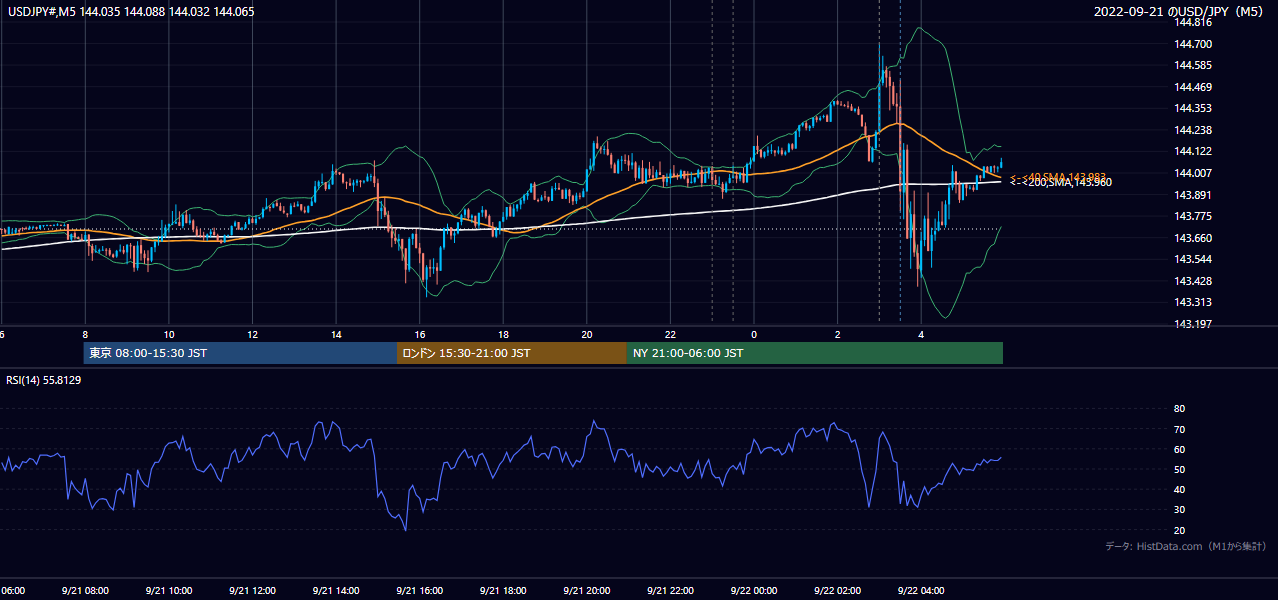Screen dimensions: 1278x600
Task: Click hour label 16 on price chart axis
Action: pyautogui.click(x=420, y=334)
